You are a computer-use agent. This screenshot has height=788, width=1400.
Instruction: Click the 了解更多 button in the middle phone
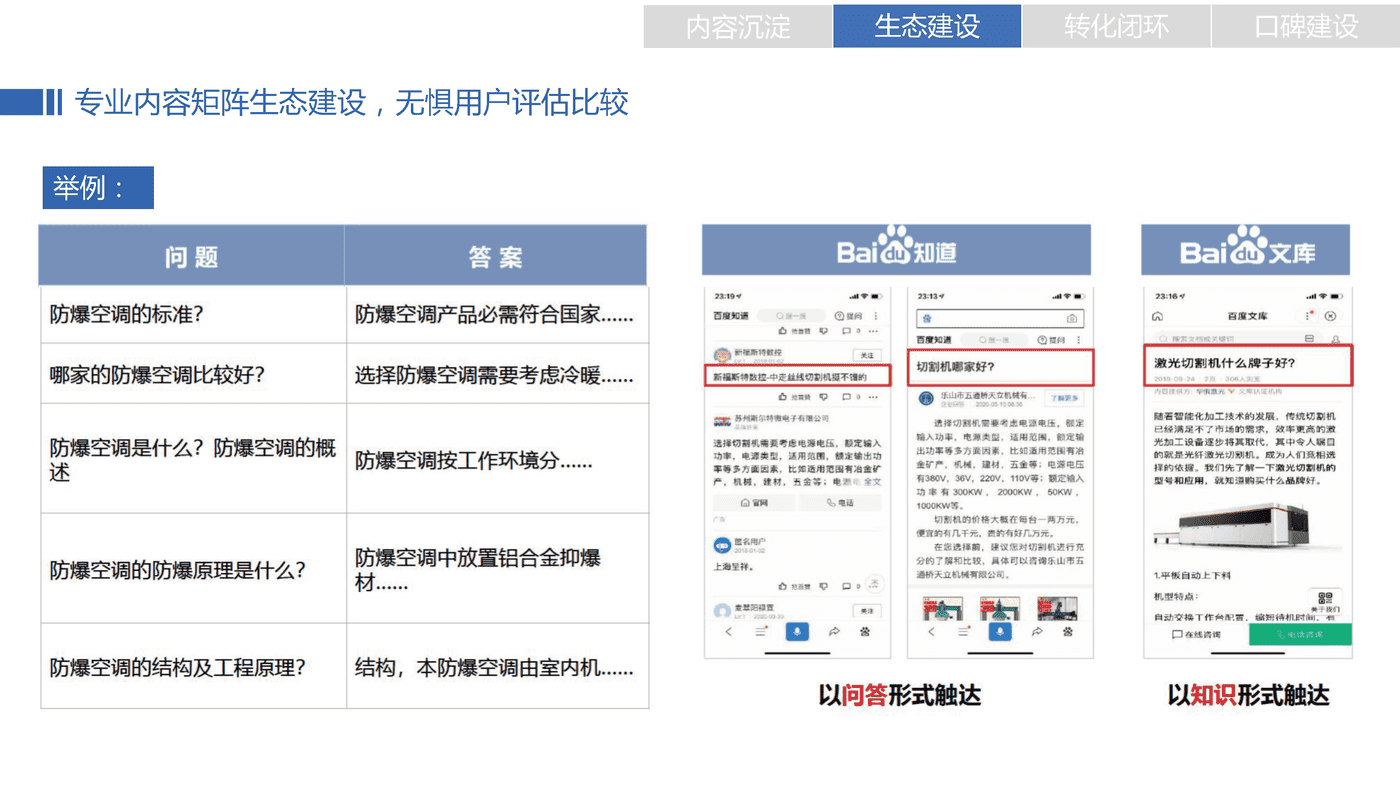[1064, 398]
